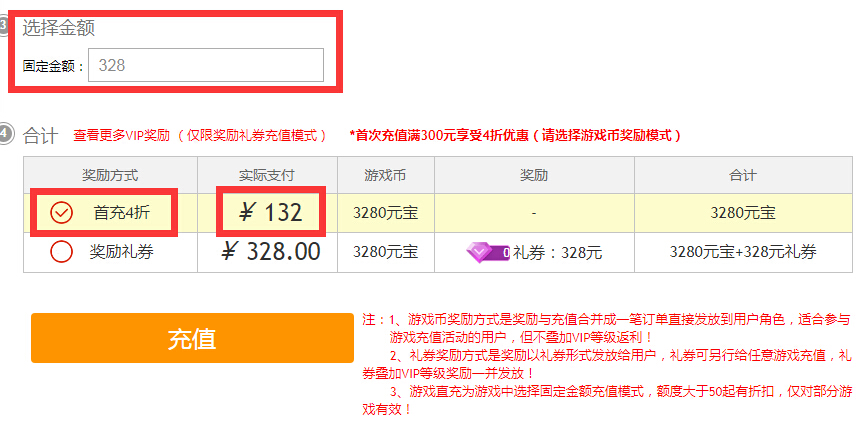
Task: Select the 奖励礼券 radio option
Action: 61,252
